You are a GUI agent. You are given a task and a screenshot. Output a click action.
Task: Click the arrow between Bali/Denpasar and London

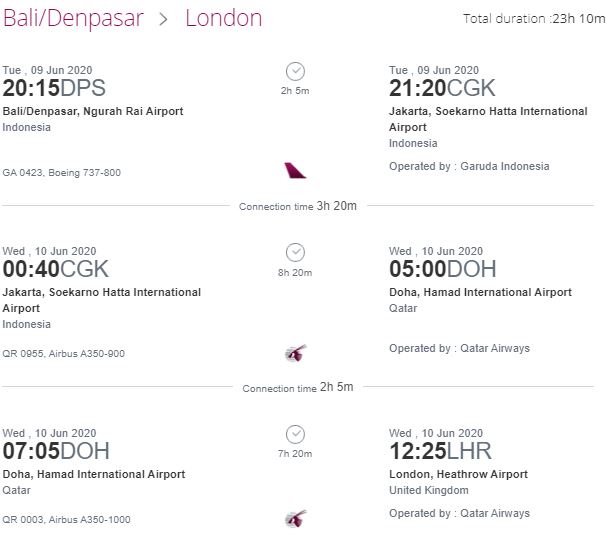click(x=164, y=19)
